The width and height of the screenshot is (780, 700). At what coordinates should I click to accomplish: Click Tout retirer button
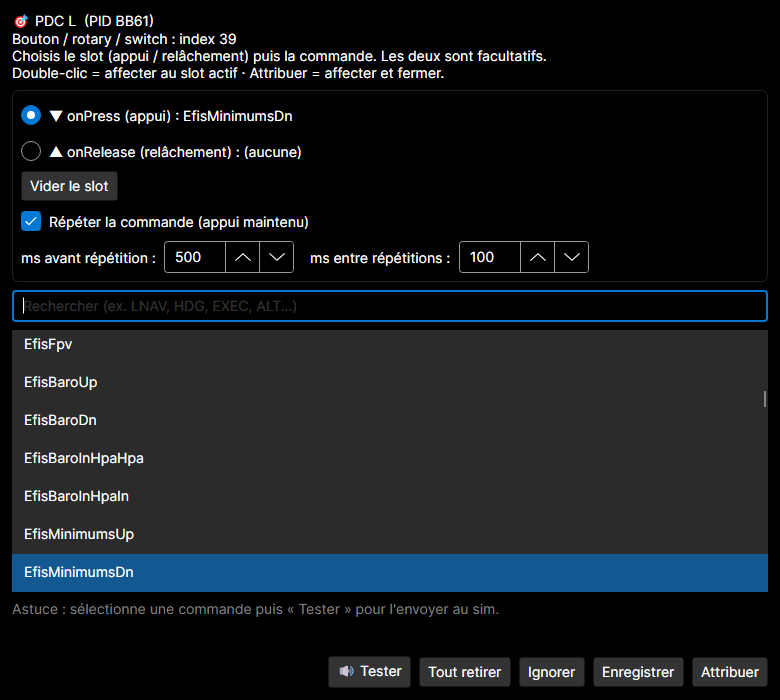click(x=465, y=672)
